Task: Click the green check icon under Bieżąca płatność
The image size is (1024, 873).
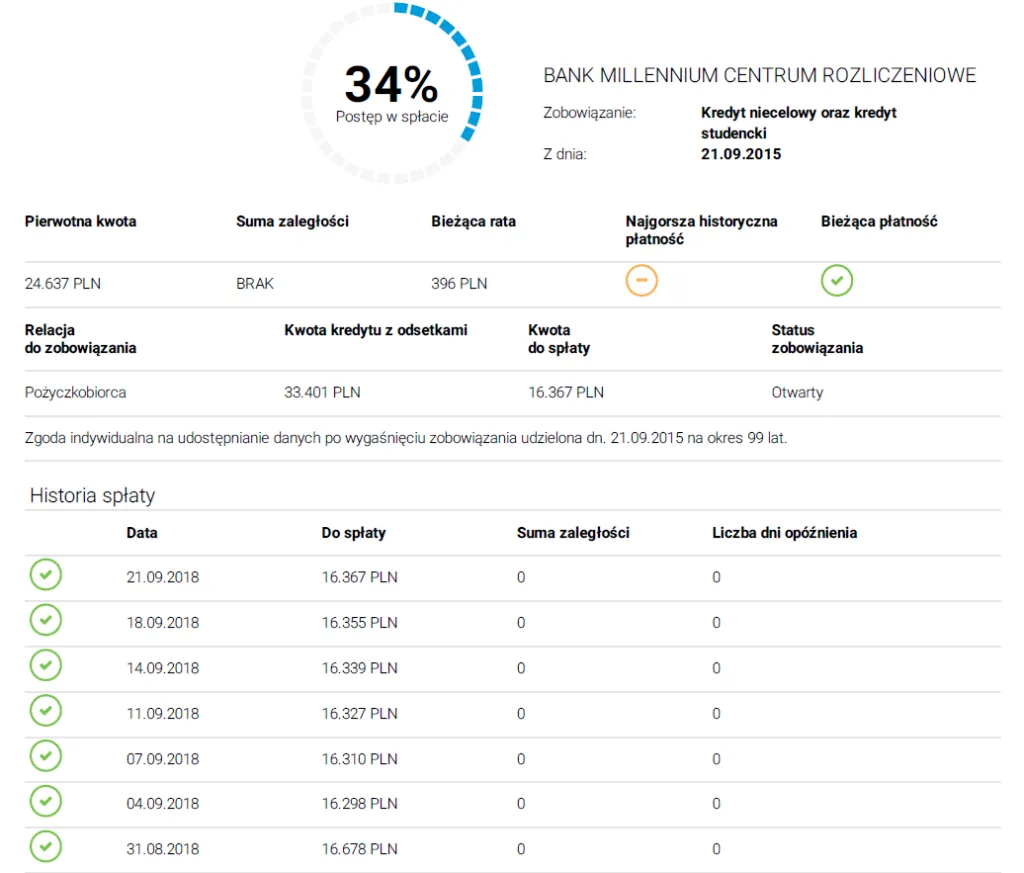Action: [x=837, y=281]
